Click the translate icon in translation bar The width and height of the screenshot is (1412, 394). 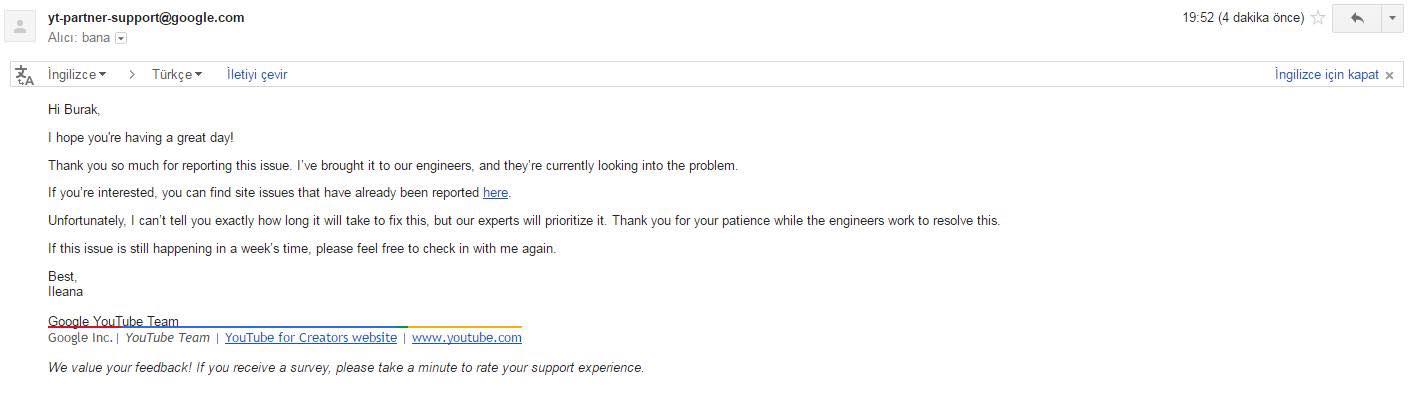26,75
